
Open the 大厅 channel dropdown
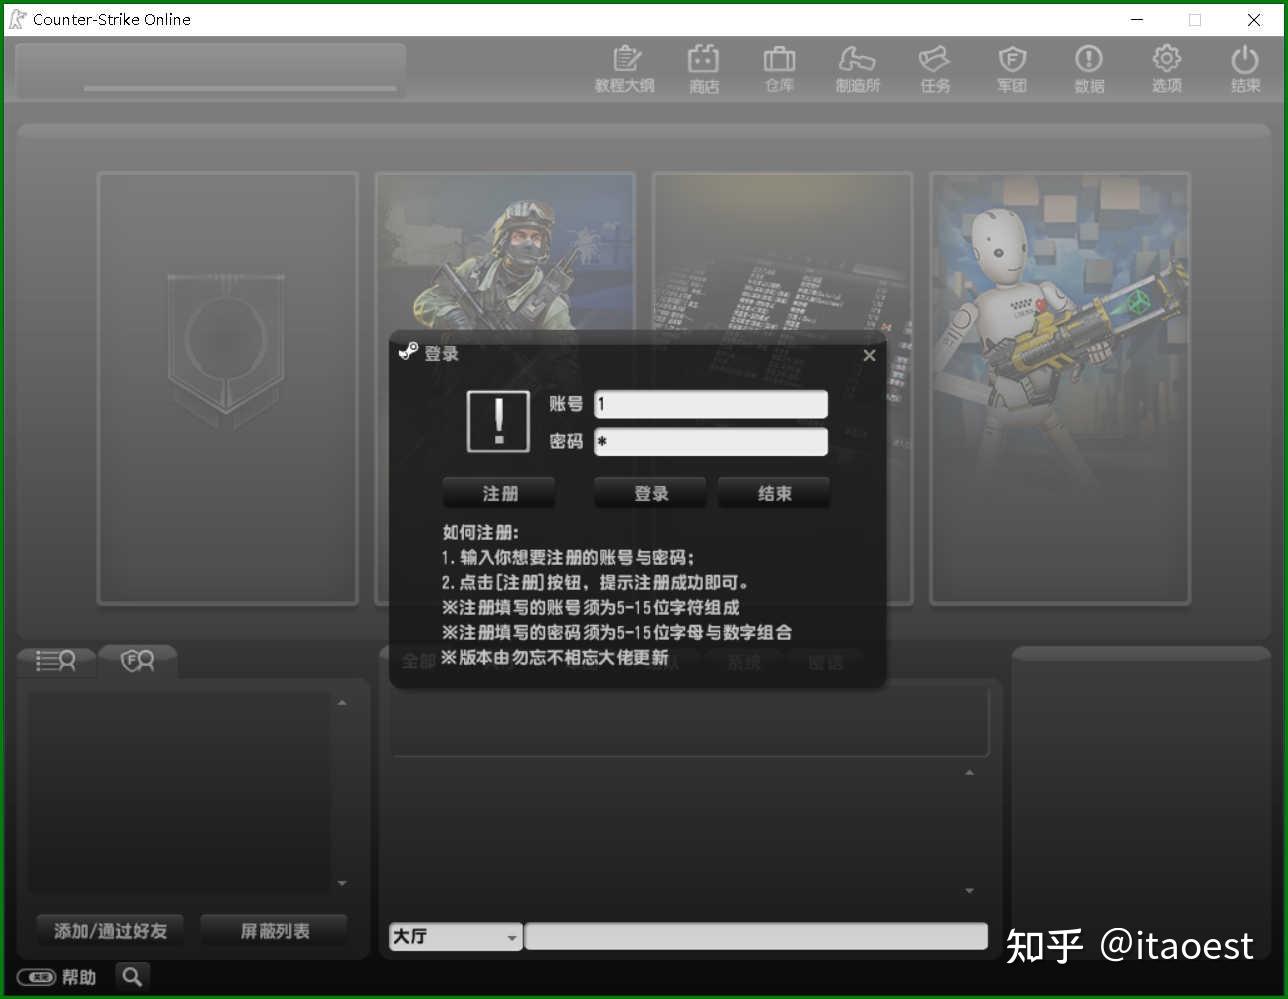455,936
